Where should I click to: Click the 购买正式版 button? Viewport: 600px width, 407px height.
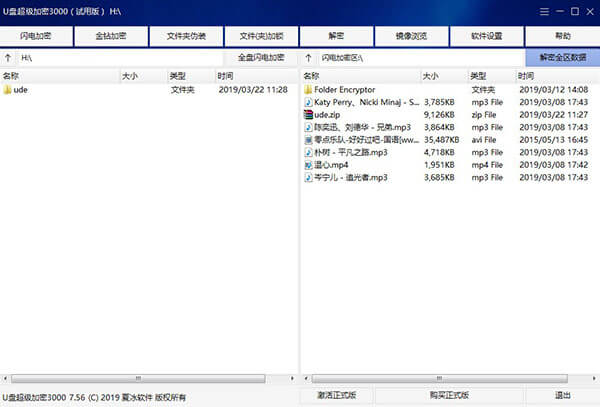point(449,395)
